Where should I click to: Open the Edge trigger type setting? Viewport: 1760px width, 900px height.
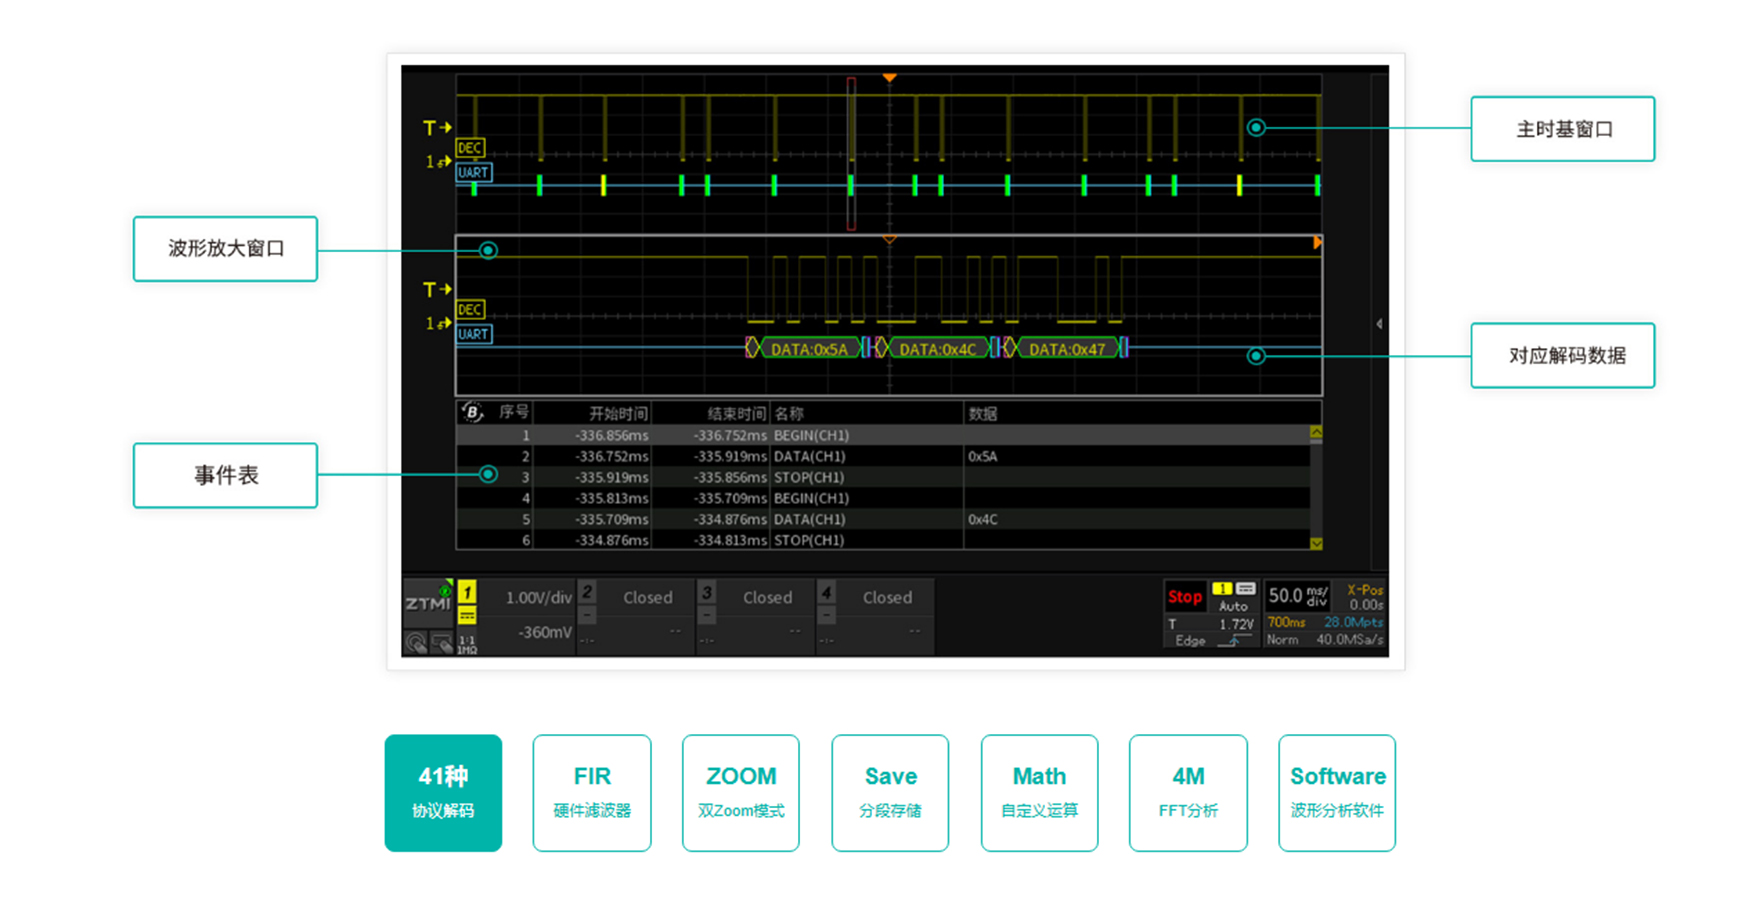1190,641
